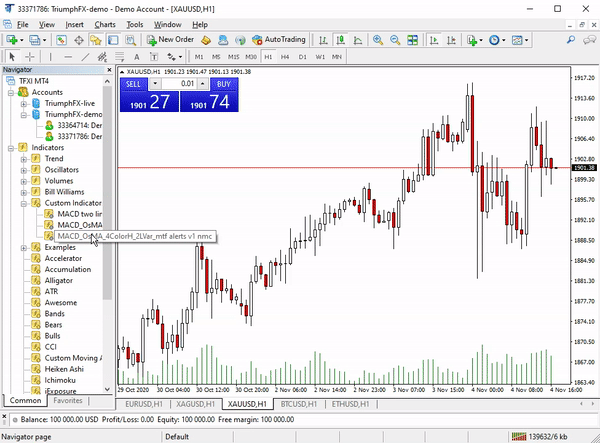The height and width of the screenshot is (443, 600).
Task: Toggle the Chart Shift icon
Action: [451, 40]
